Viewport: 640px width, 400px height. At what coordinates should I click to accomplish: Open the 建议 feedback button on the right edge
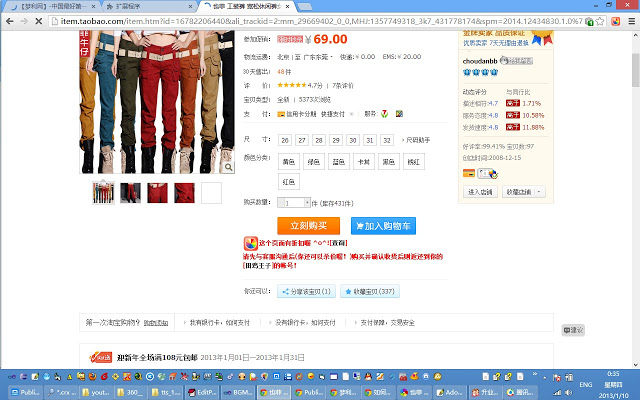coord(573,330)
